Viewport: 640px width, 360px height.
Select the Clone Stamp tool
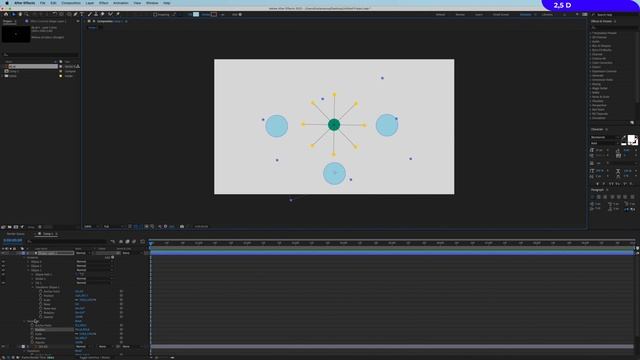96,14
